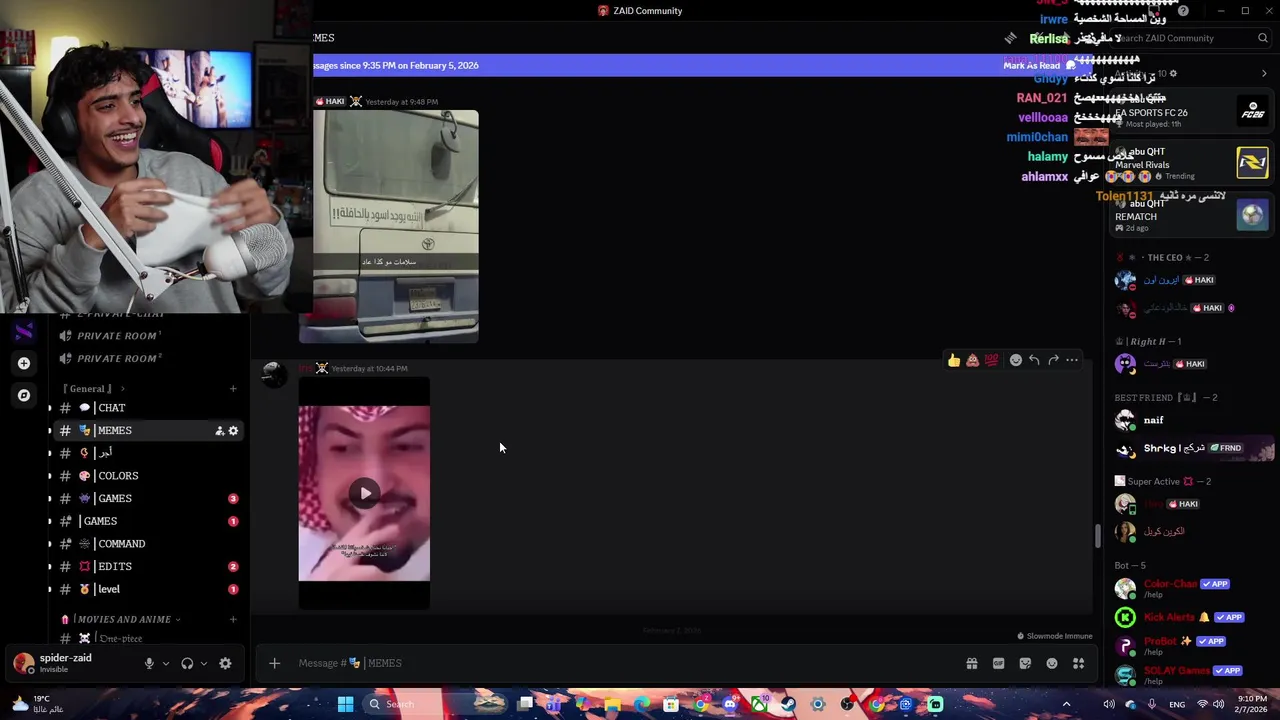1280x720 pixels.
Task: Open MEMES channel settings gear
Action: [234, 431]
